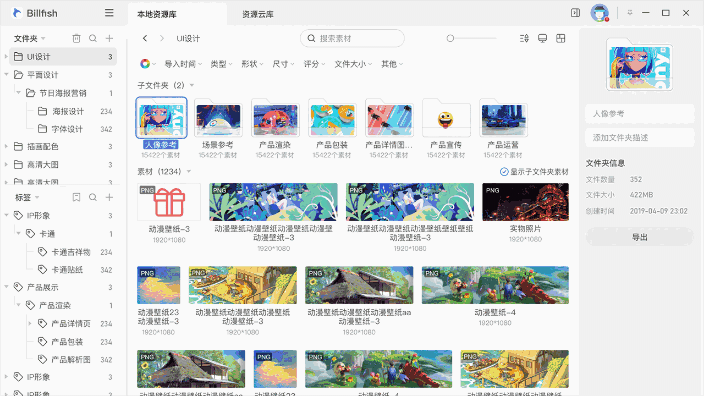Add a new folder with the 文件夹 plus icon
This screenshot has width=704, height=396.
109,39
